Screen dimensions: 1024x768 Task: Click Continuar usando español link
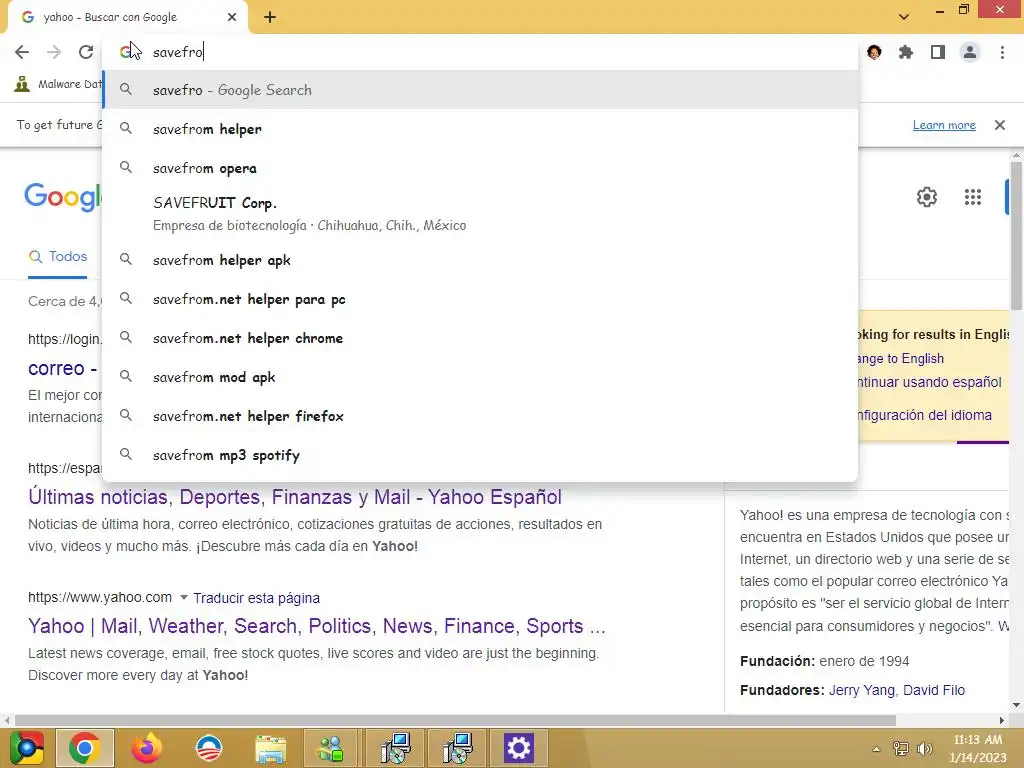(929, 382)
